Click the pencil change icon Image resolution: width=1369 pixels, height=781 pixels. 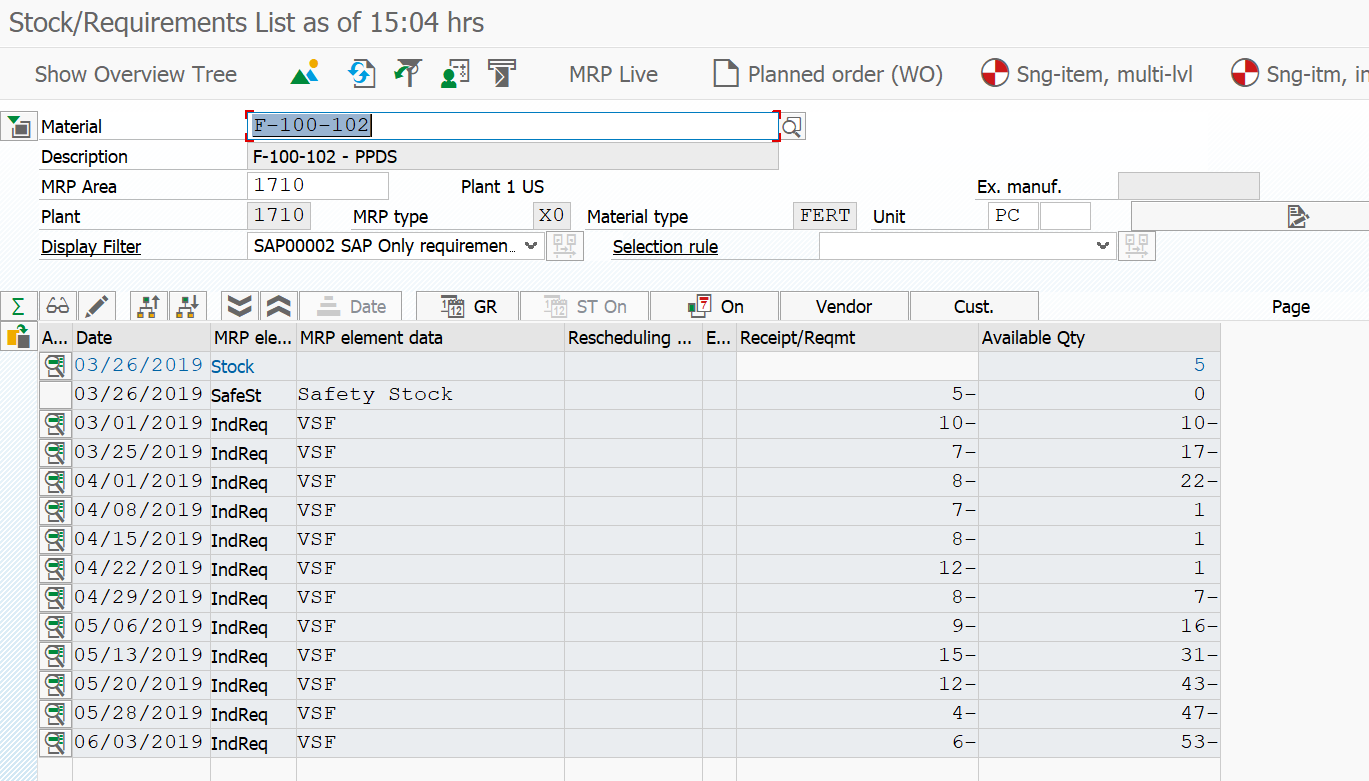[x=97, y=306]
